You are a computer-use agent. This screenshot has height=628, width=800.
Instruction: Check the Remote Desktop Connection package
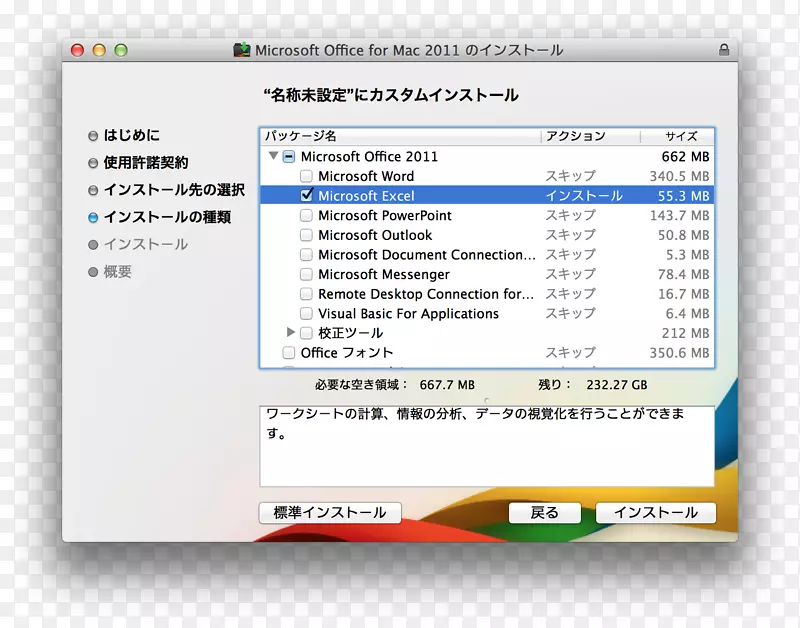pos(306,293)
